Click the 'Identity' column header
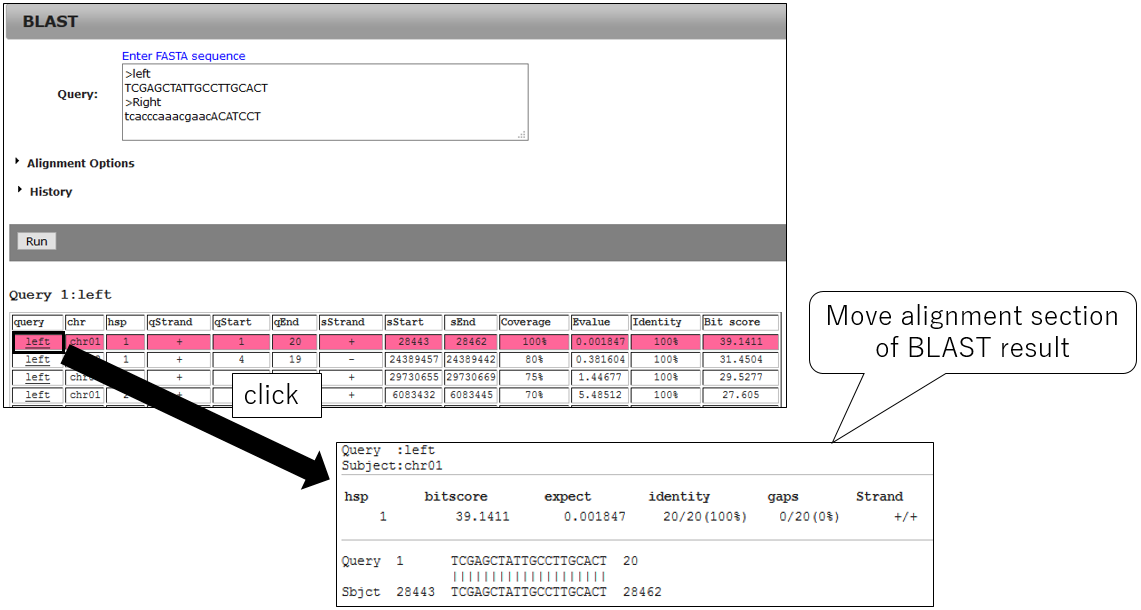Viewport: 1141px width, 610px height. pos(665,322)
